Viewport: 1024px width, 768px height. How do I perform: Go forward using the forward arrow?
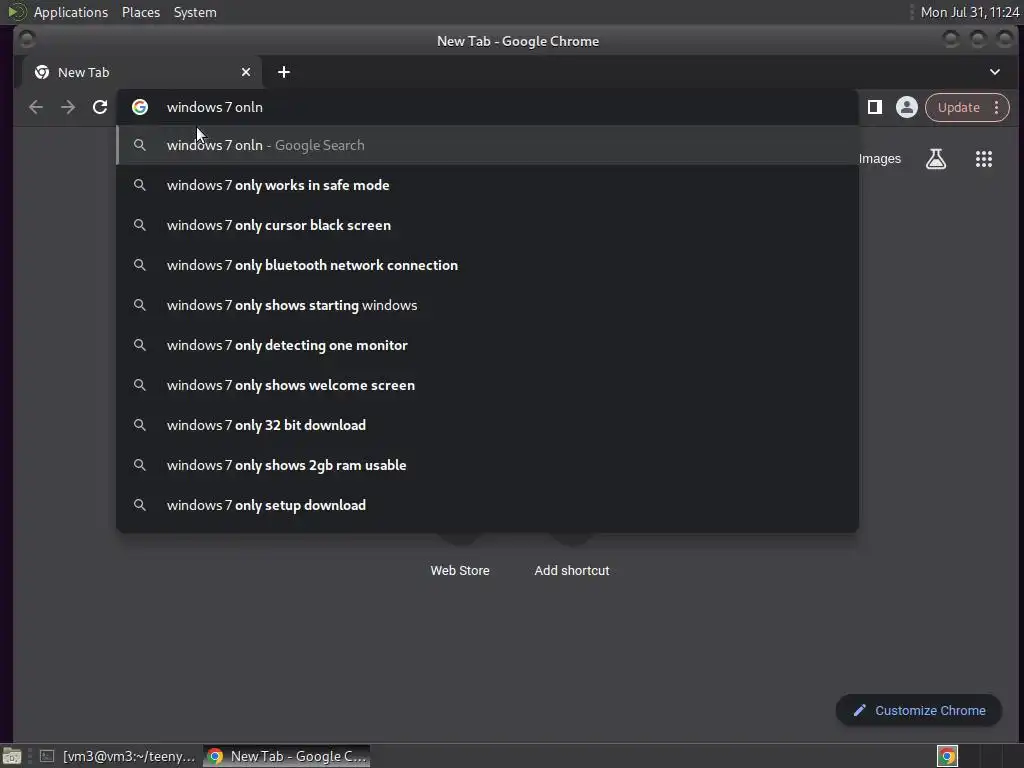(68, 107)
